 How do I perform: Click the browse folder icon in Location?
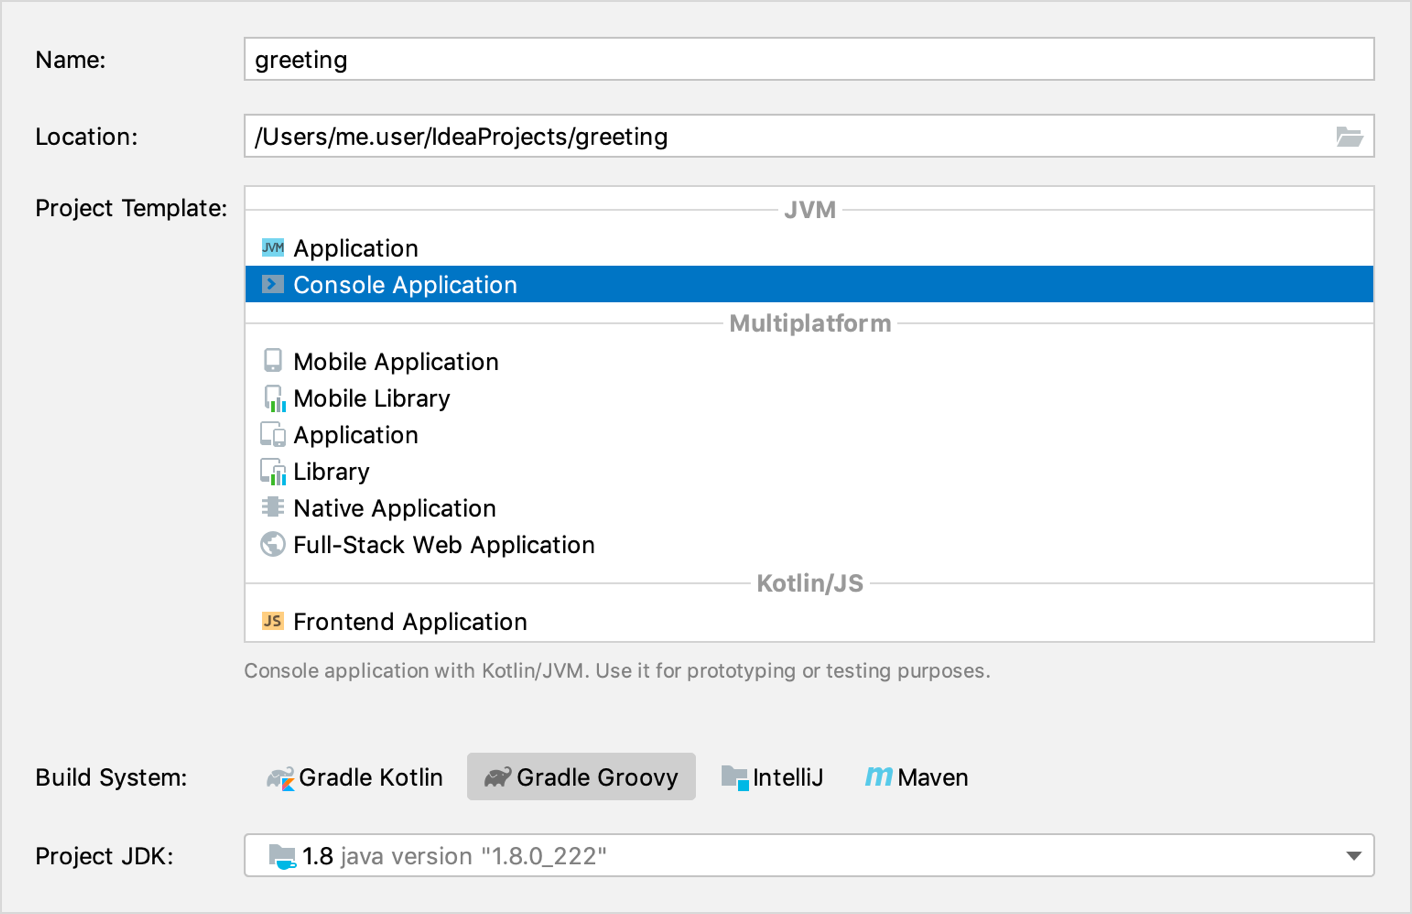pyautogui.click(x=1349, y=136)
